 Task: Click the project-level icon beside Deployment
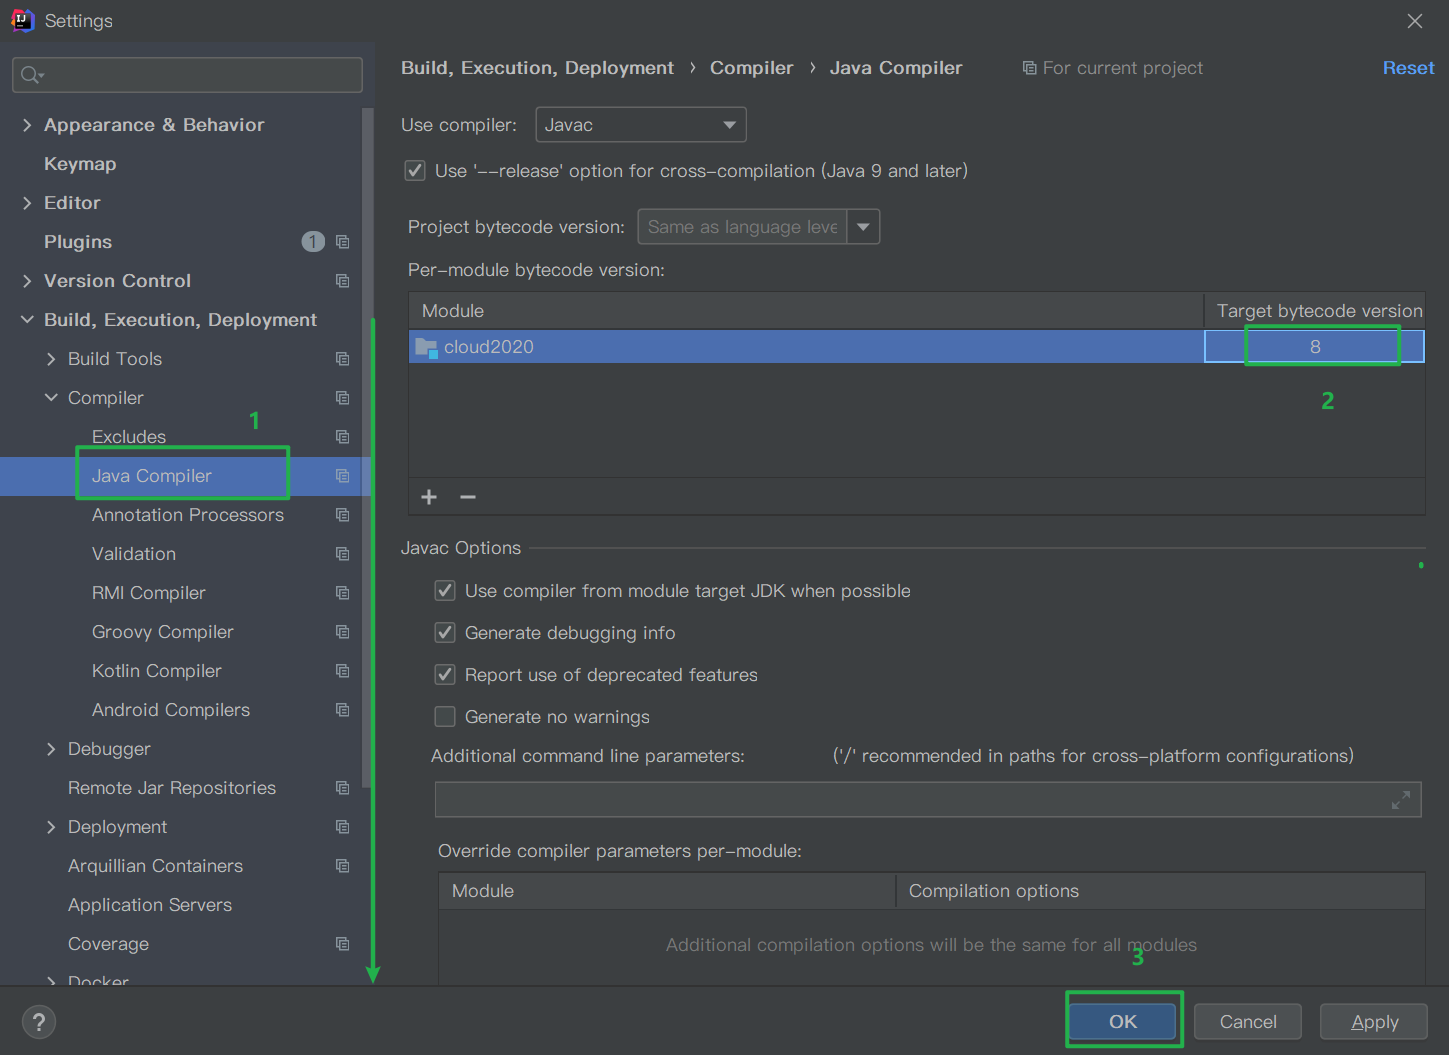pyautogui.click(x=343, y=827)
